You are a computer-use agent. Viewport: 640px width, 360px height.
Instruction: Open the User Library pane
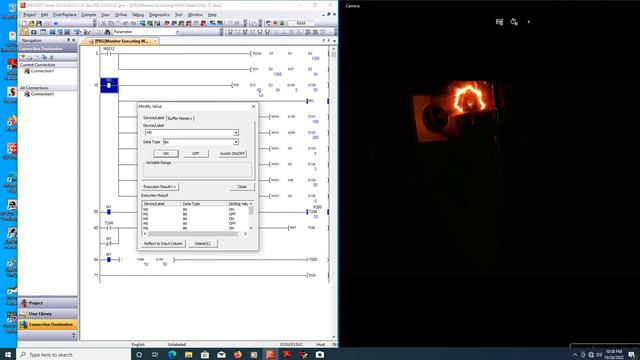pyautogui.click(x=47, y=314)
